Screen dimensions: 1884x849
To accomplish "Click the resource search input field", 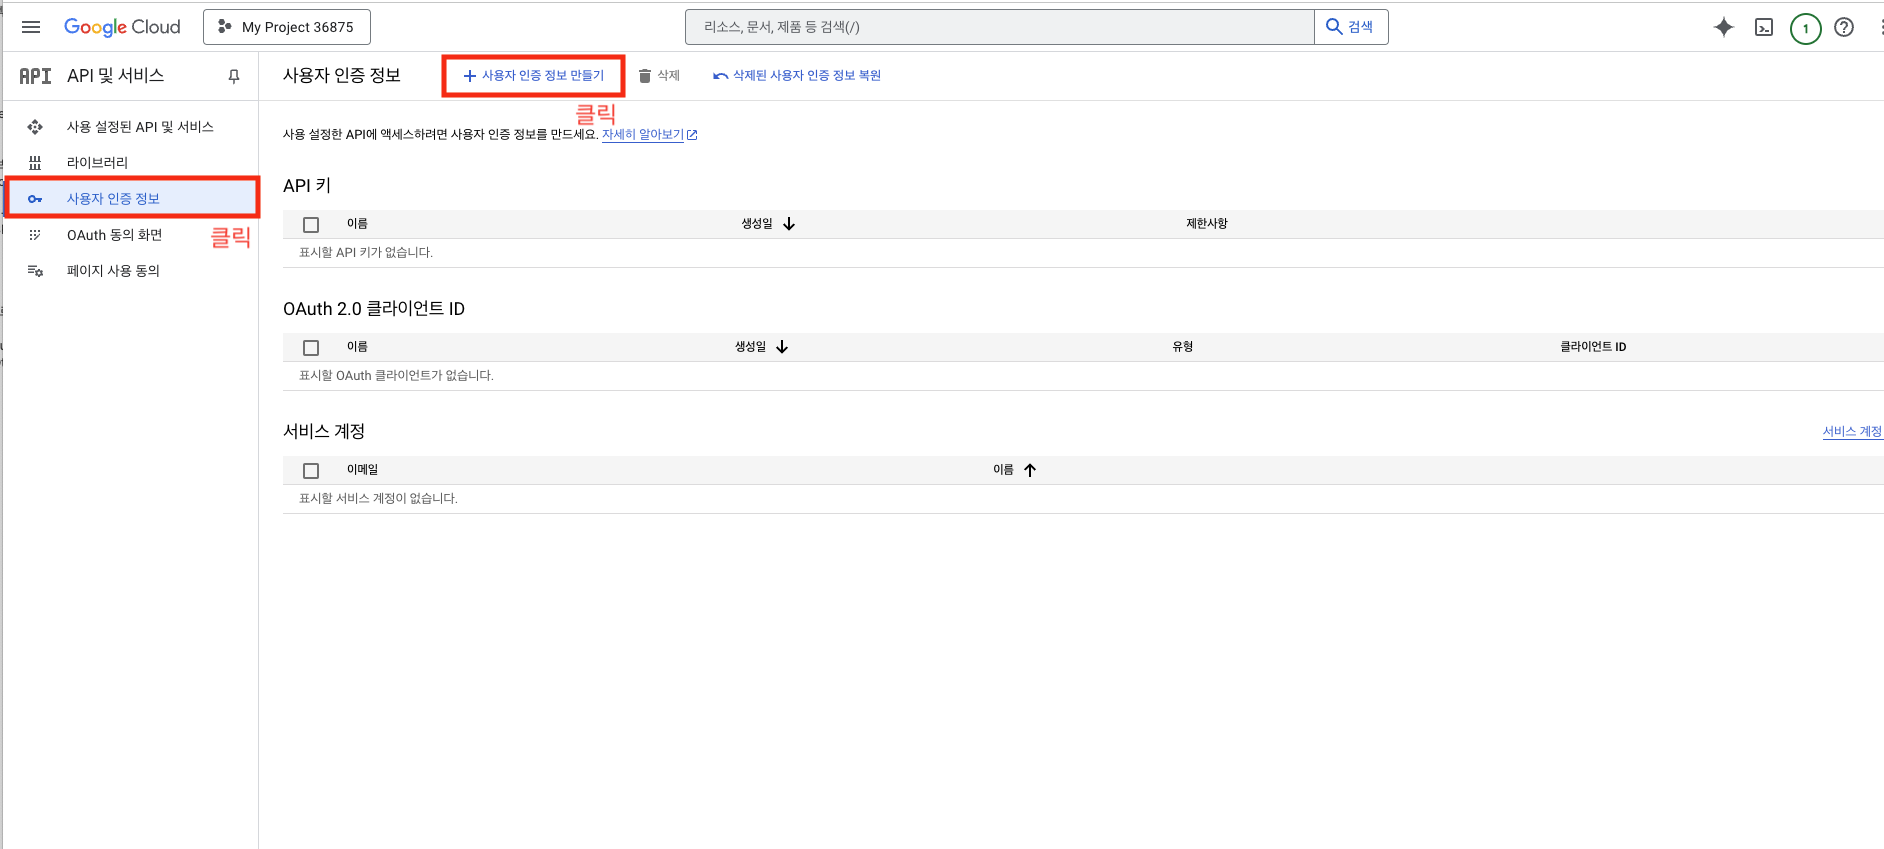I will [x=998, y=27].
